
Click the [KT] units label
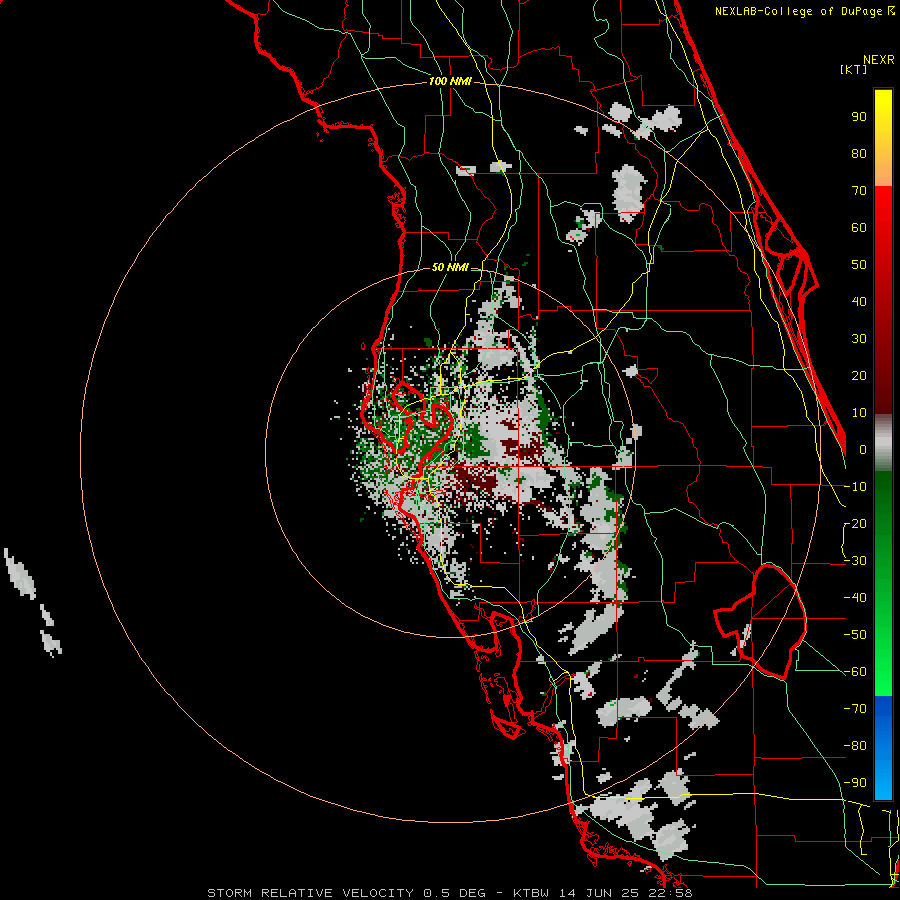coord(854,70)
